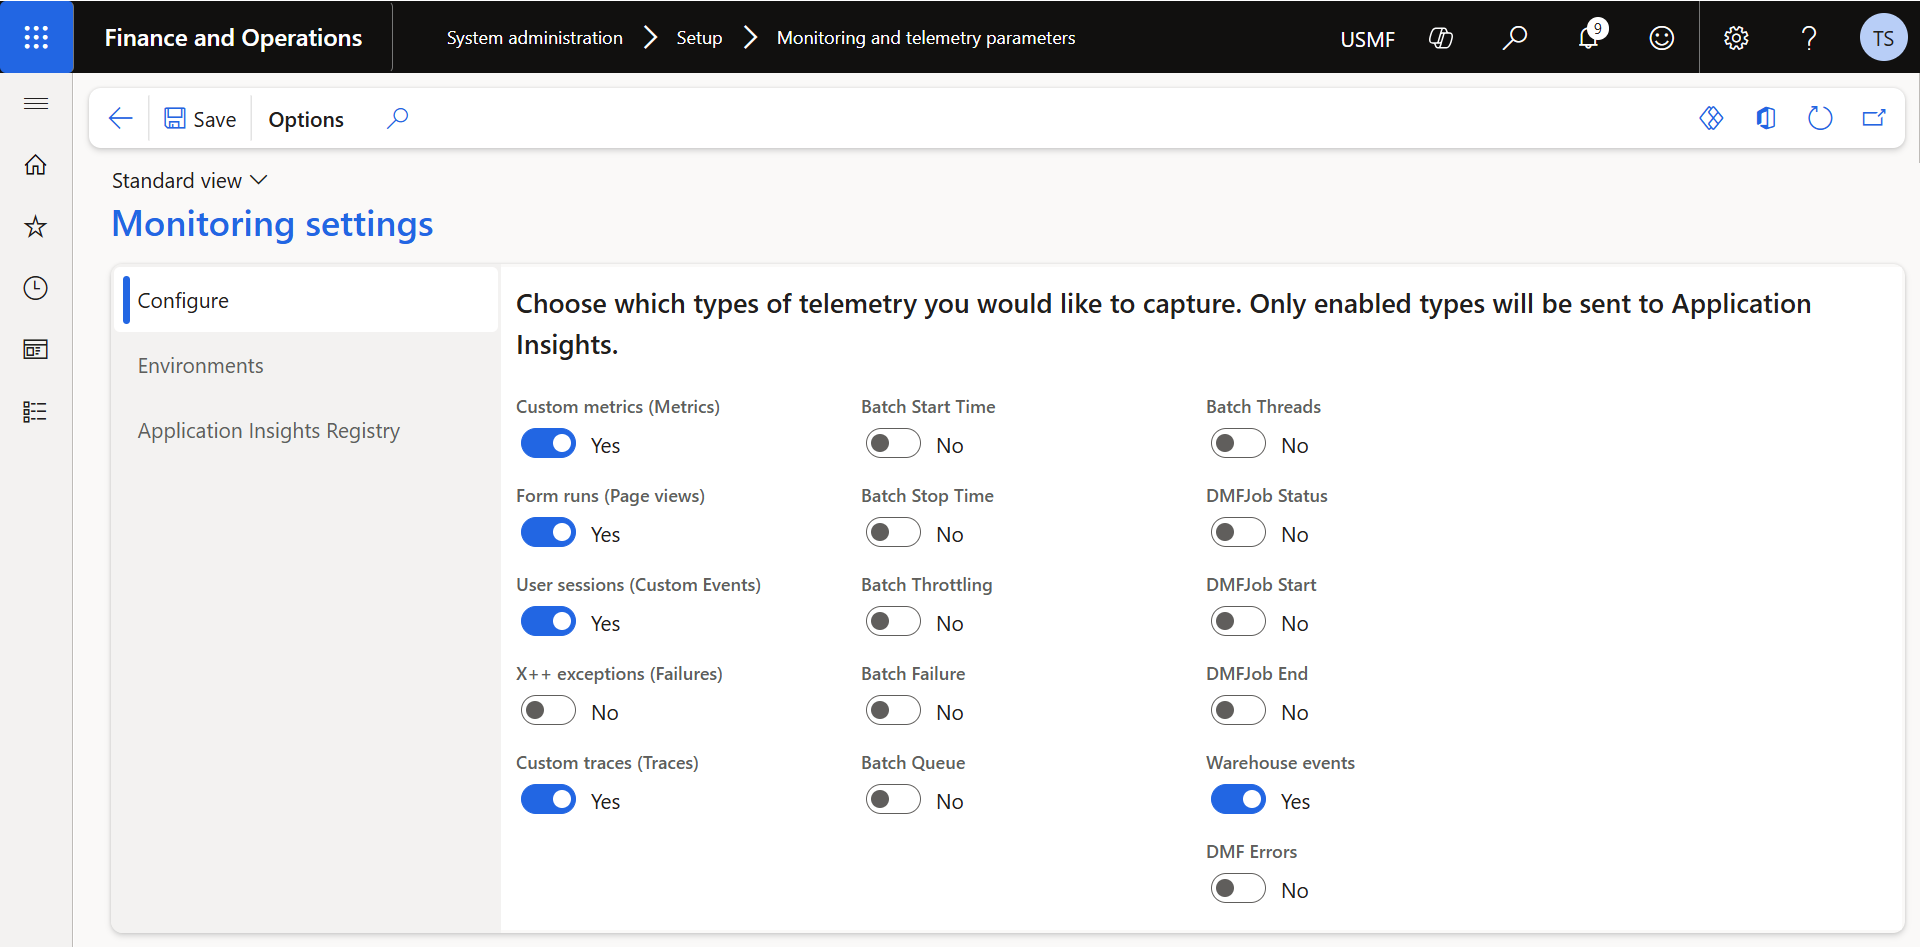Viewport: 1920px width, 947px height.
Task: Click Monitoring and telemetry parameters breadcrumb
Action: point(926,38)
